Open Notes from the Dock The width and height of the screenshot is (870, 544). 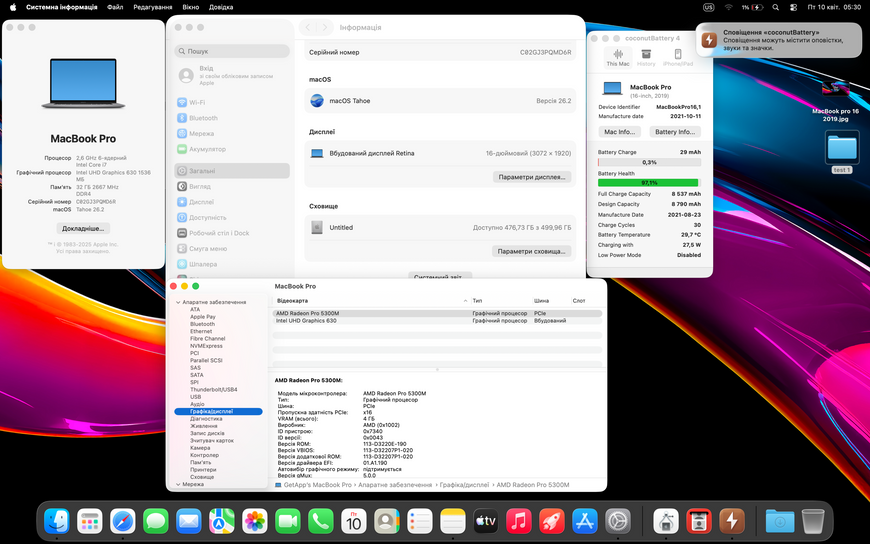(453, 521)
